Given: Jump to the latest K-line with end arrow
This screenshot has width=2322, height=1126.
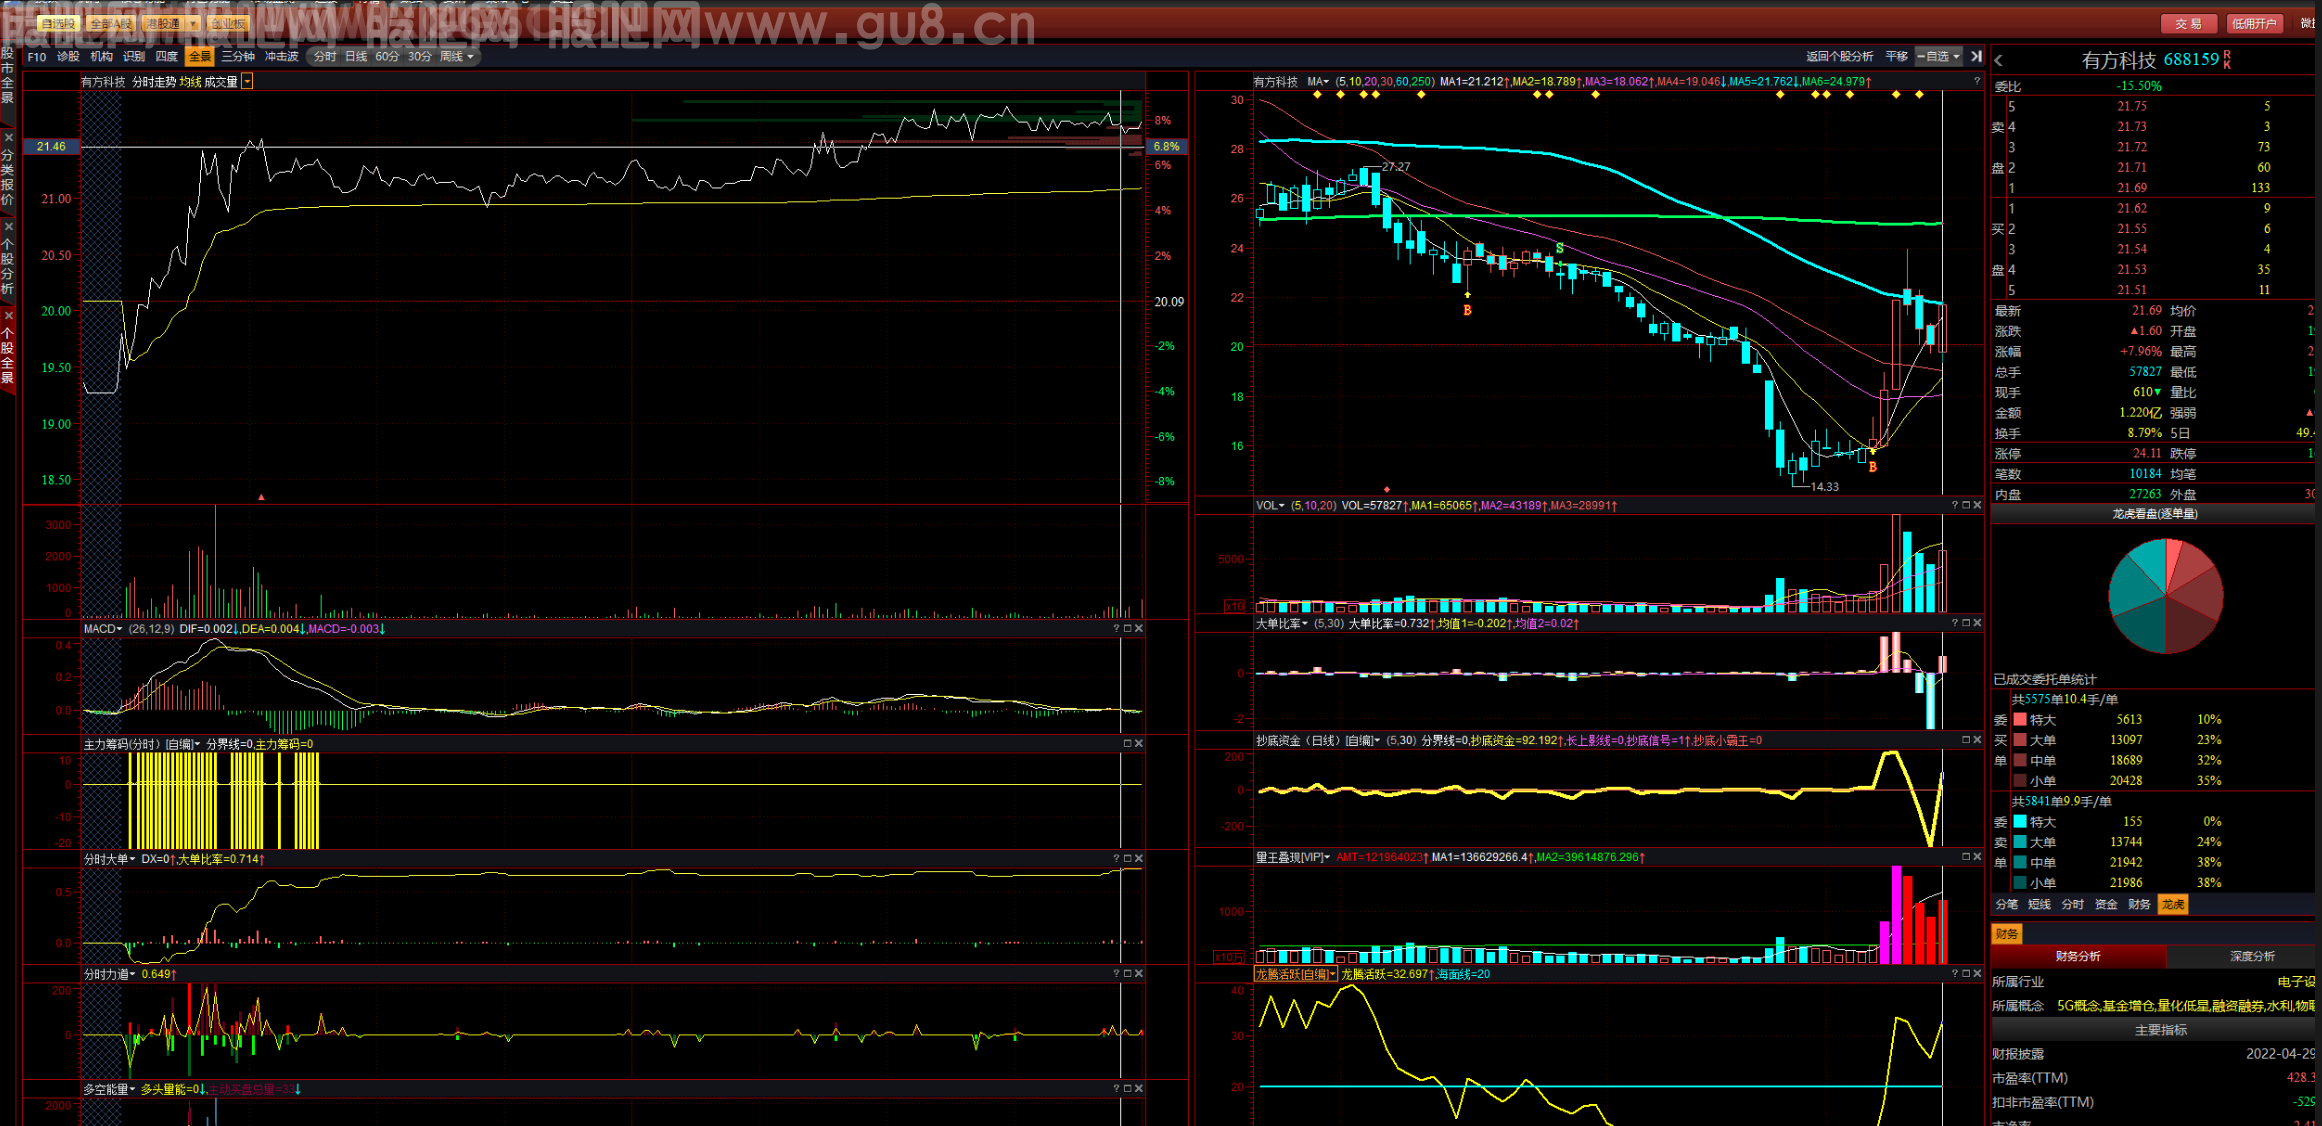Looking at the screenshot, I should [1977, 57].
